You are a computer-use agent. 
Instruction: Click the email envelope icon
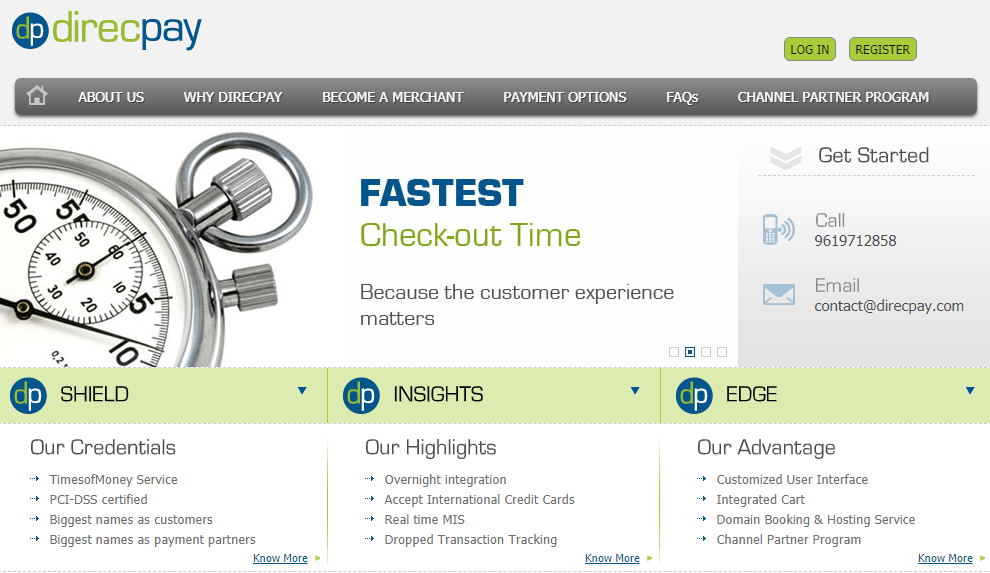[x=778, y=294]
